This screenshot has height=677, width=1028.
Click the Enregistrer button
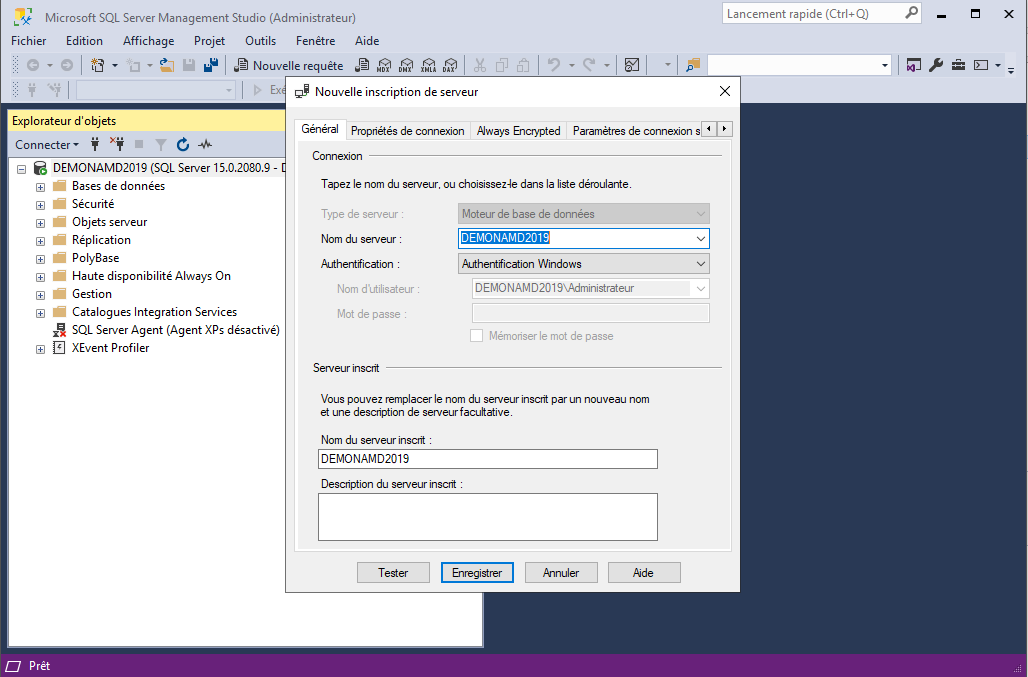pyautogui.click(x=477, y=573)
